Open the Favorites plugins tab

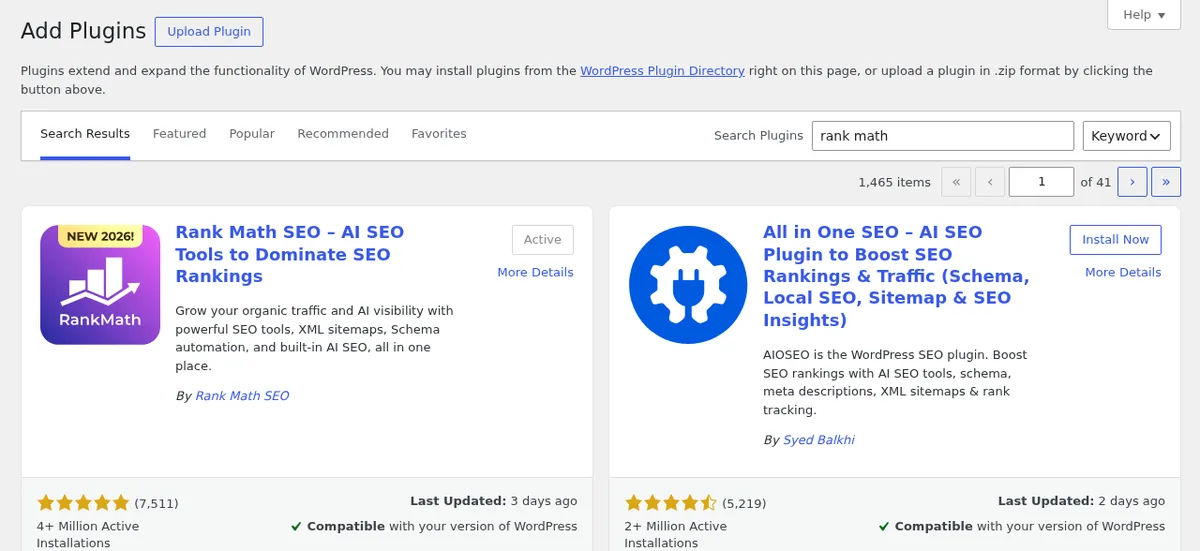click(x=439, y=134)
